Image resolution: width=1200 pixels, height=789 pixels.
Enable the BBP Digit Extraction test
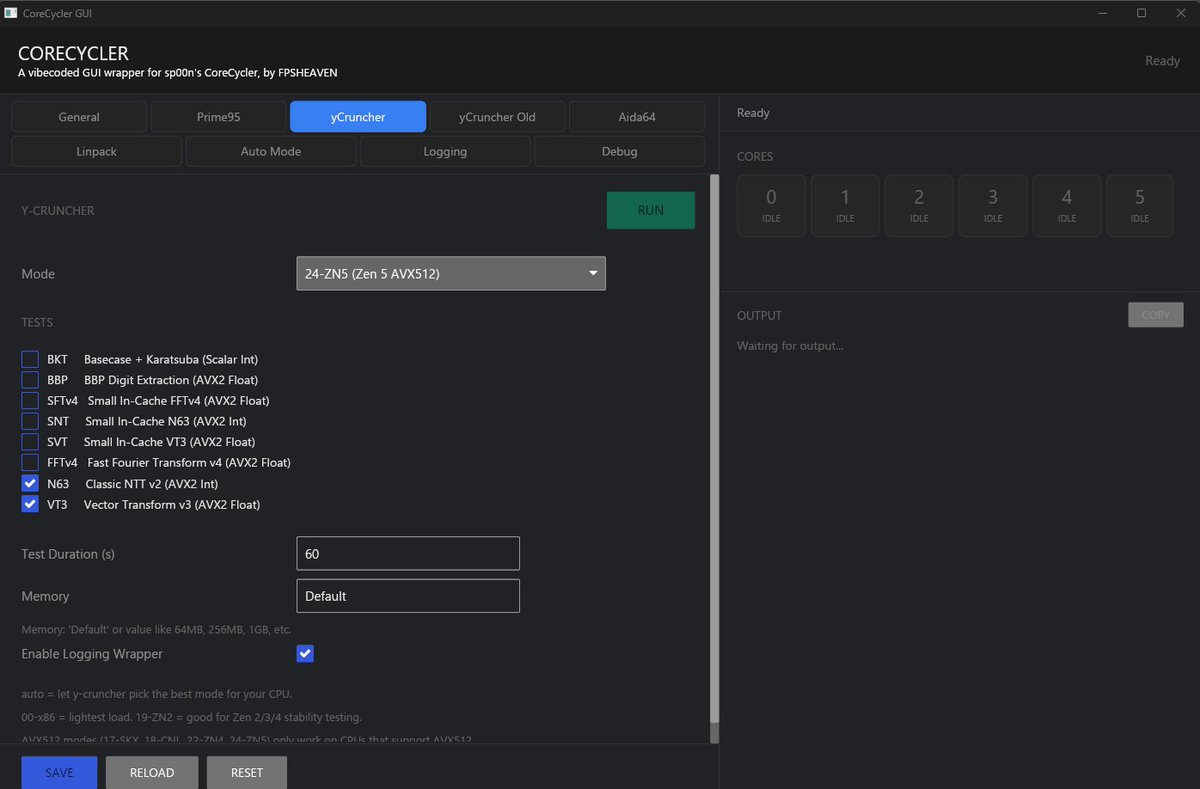pyautogui.click(x=30, y=380)
